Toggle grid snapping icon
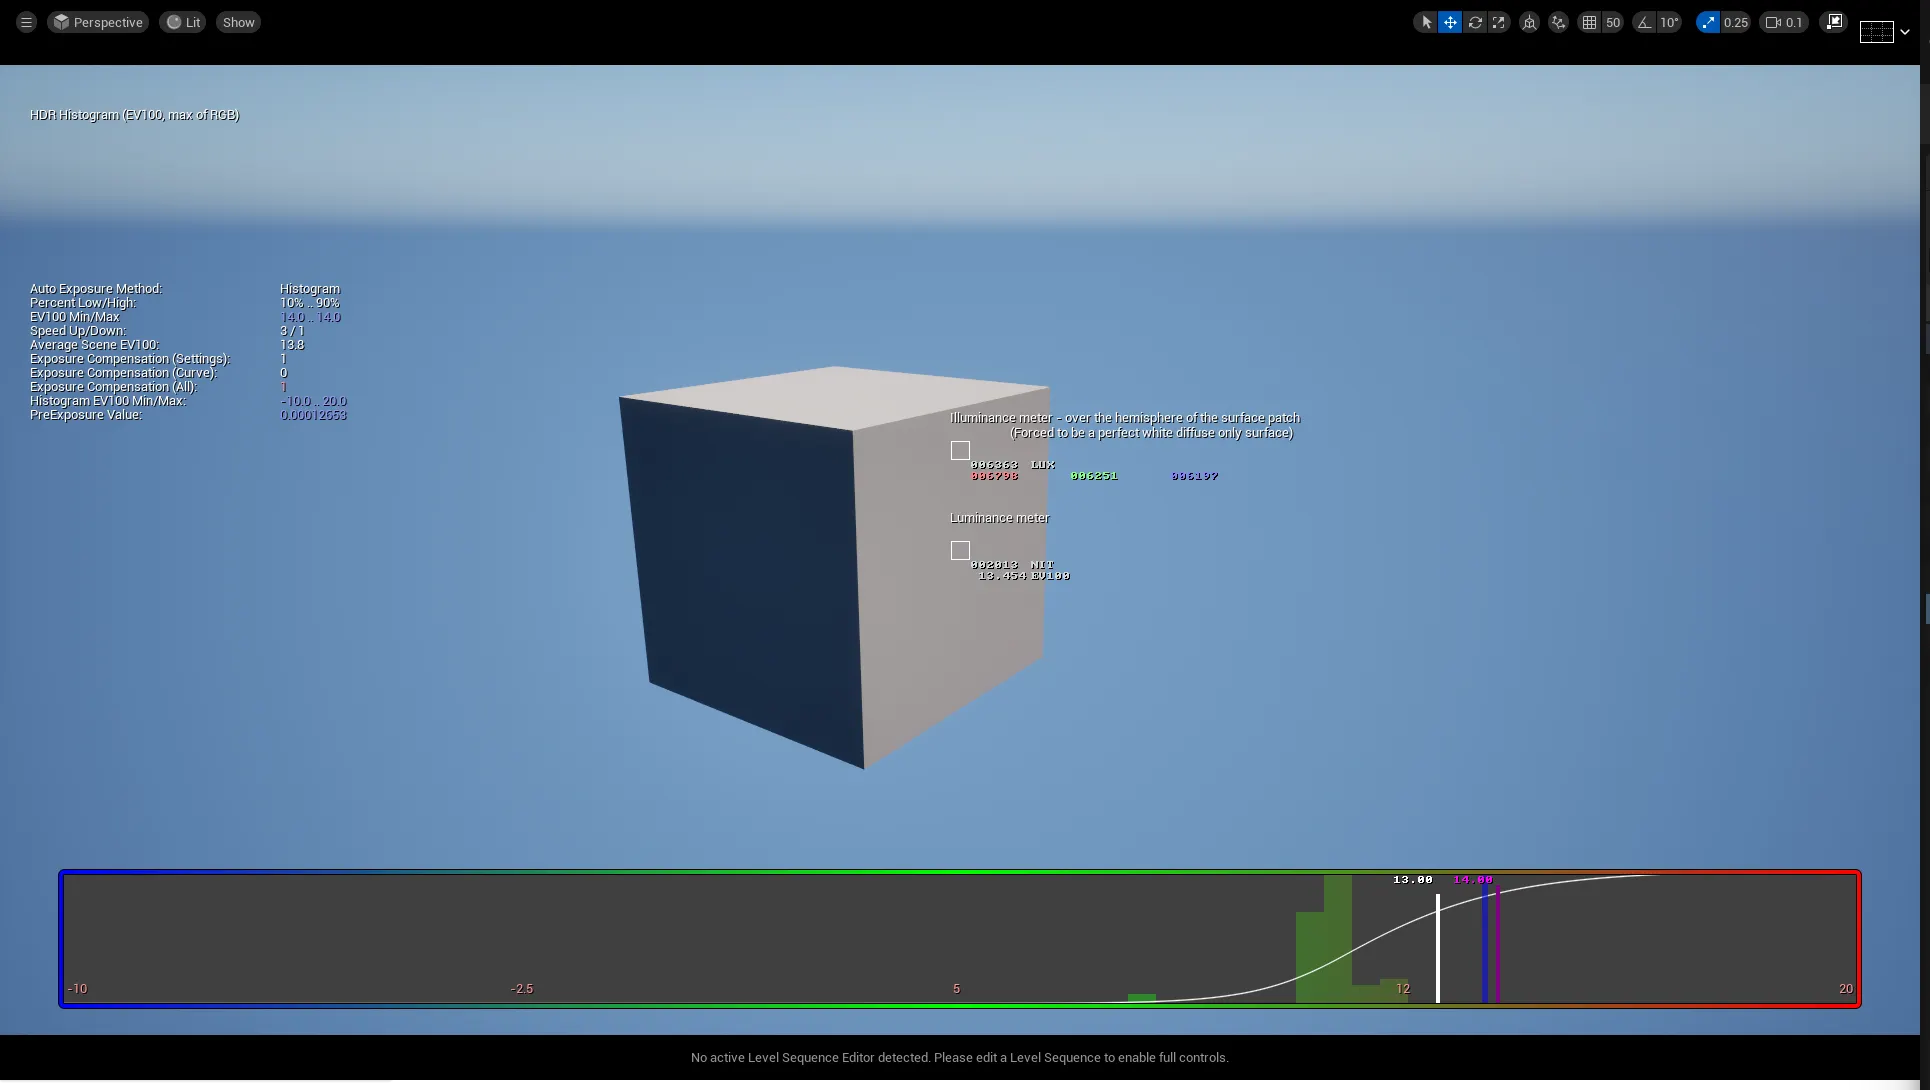 point(1589,22)
